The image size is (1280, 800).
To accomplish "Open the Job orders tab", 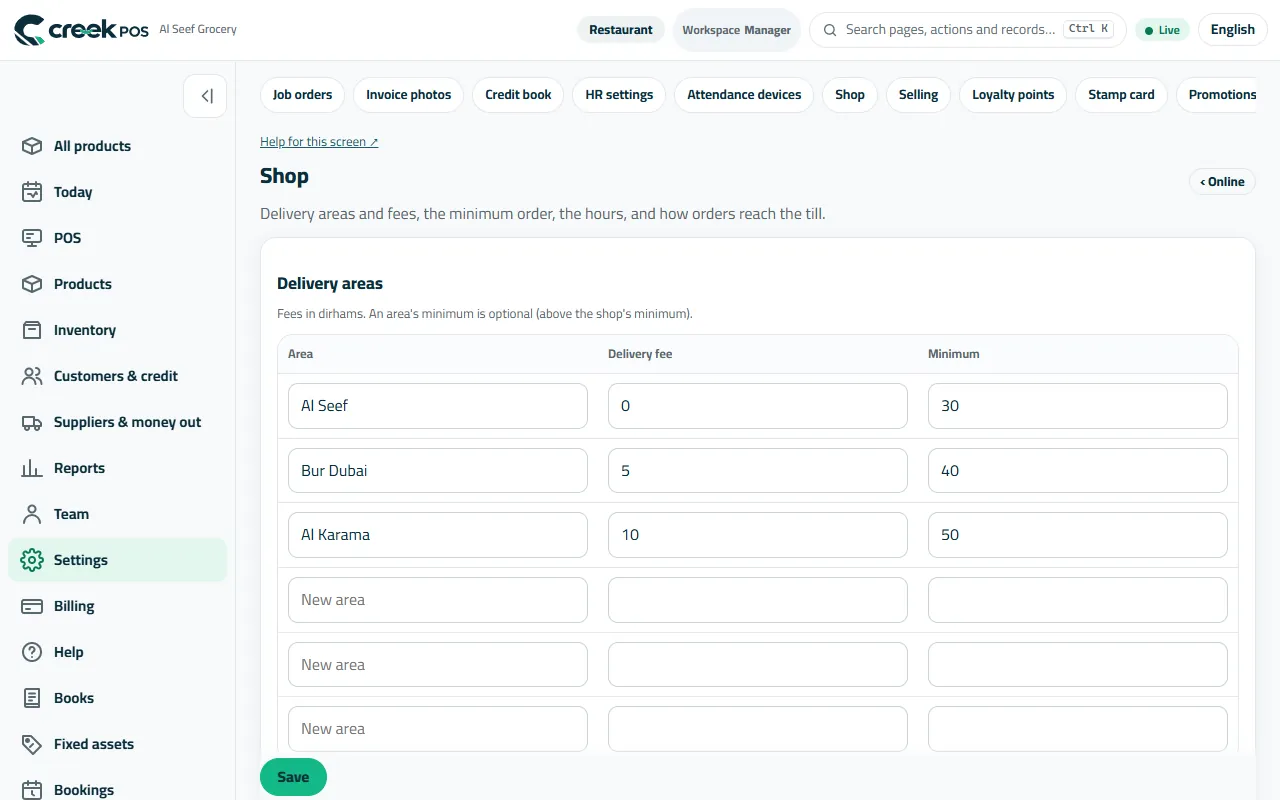I will [302, 95].
